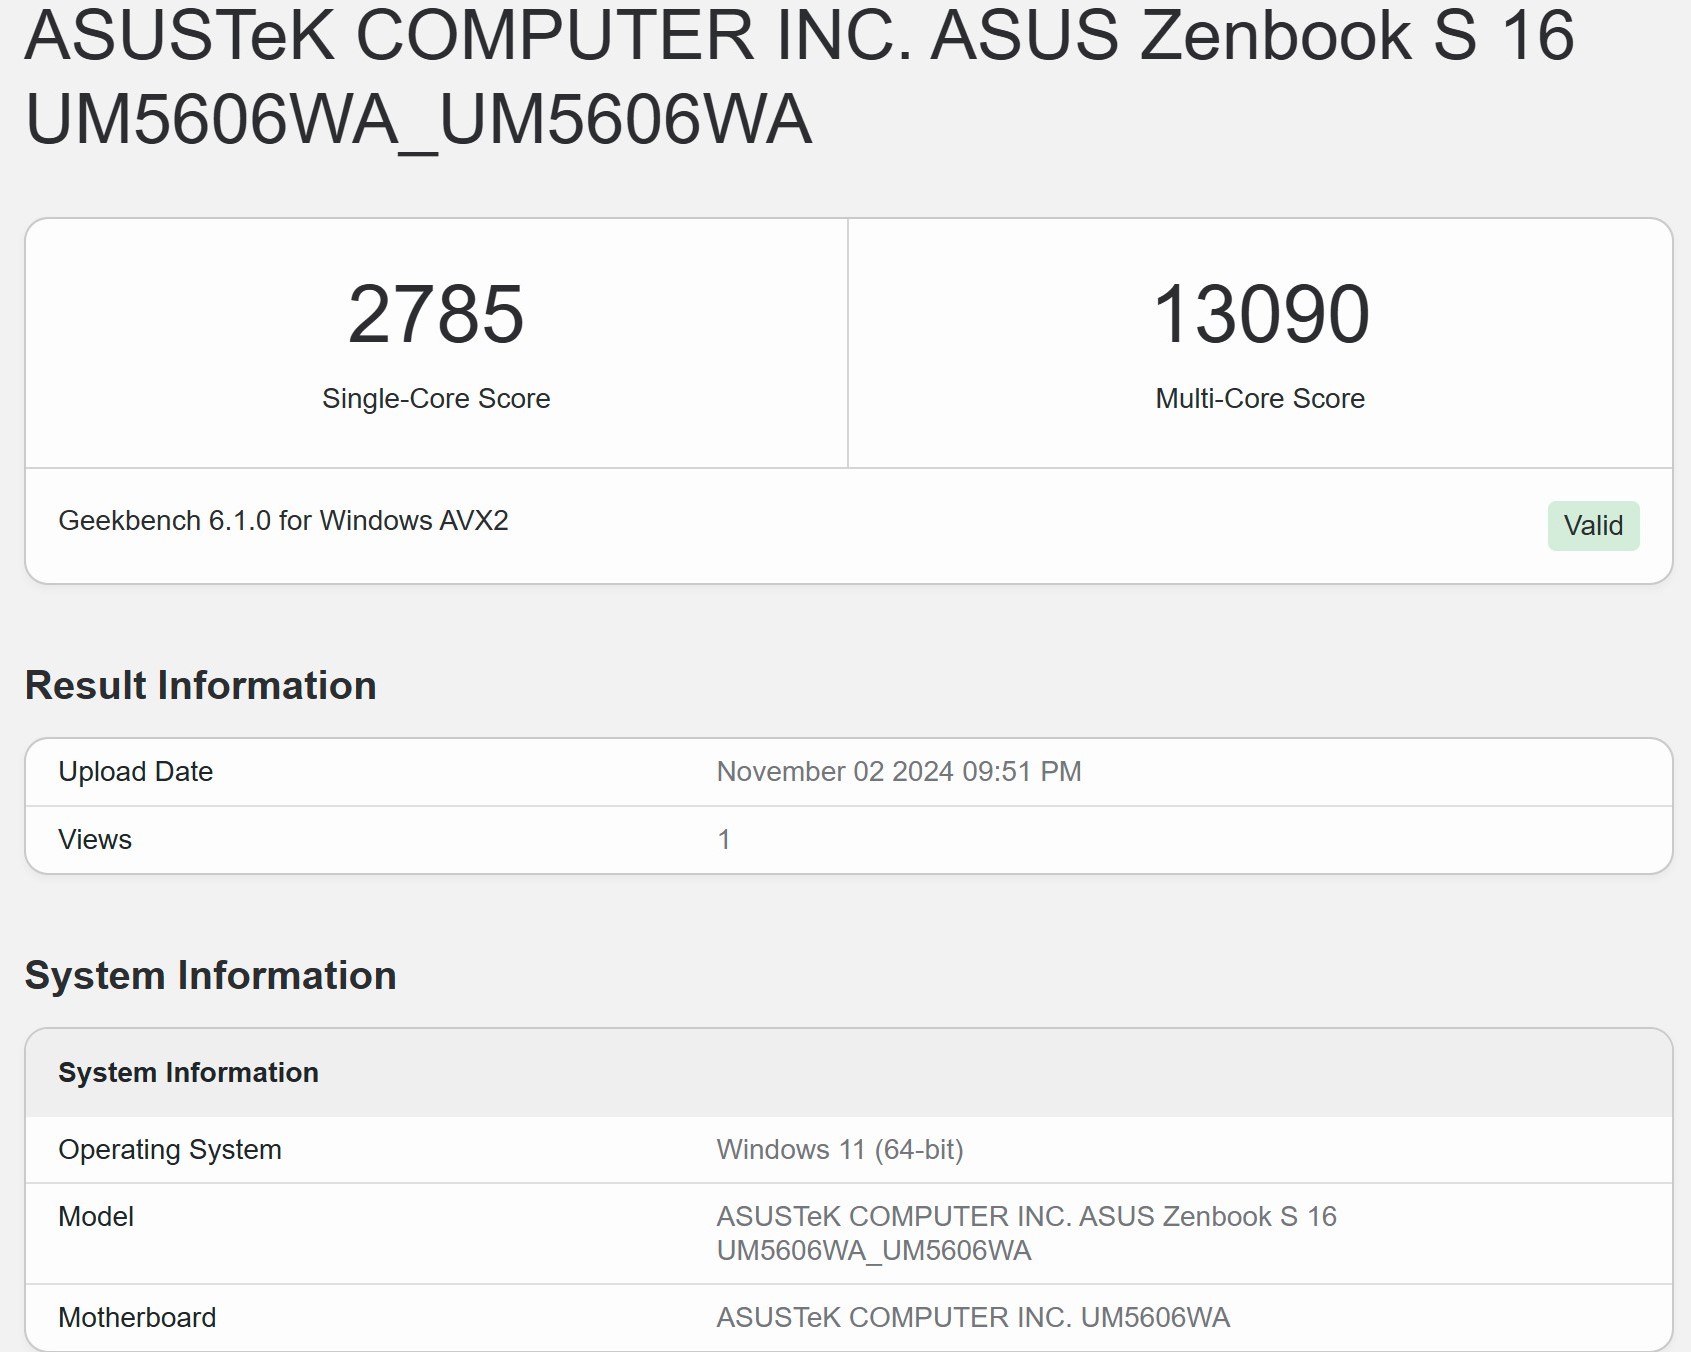The image size is (1691, 1352).
Task: Select the "Windows 11 (64-bit)" value
Action: tap(840, 1150)
